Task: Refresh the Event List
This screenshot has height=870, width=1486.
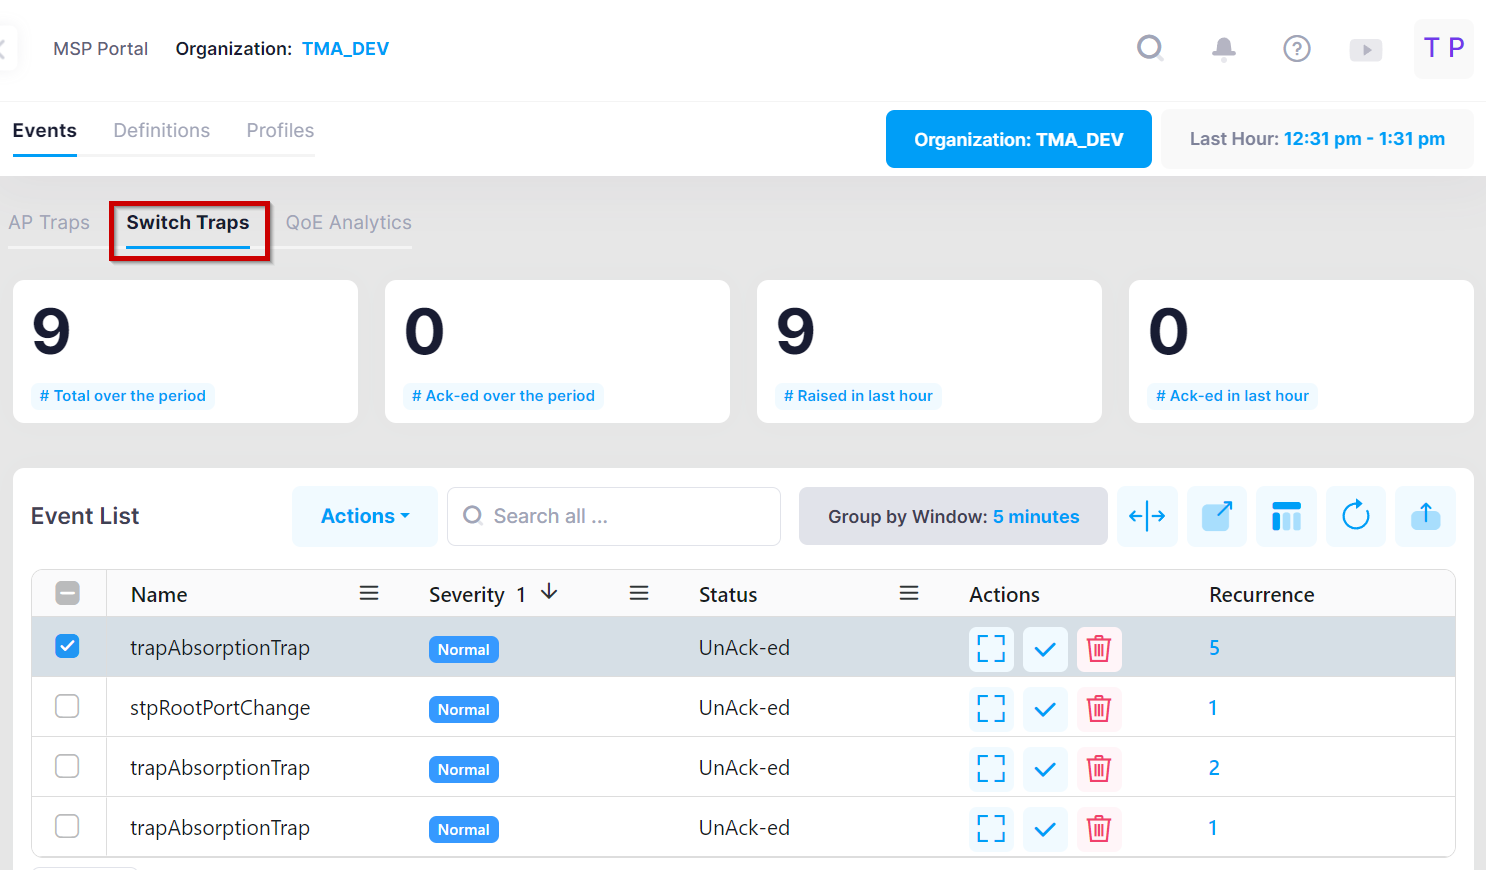Action: (x=1355, y=516)
